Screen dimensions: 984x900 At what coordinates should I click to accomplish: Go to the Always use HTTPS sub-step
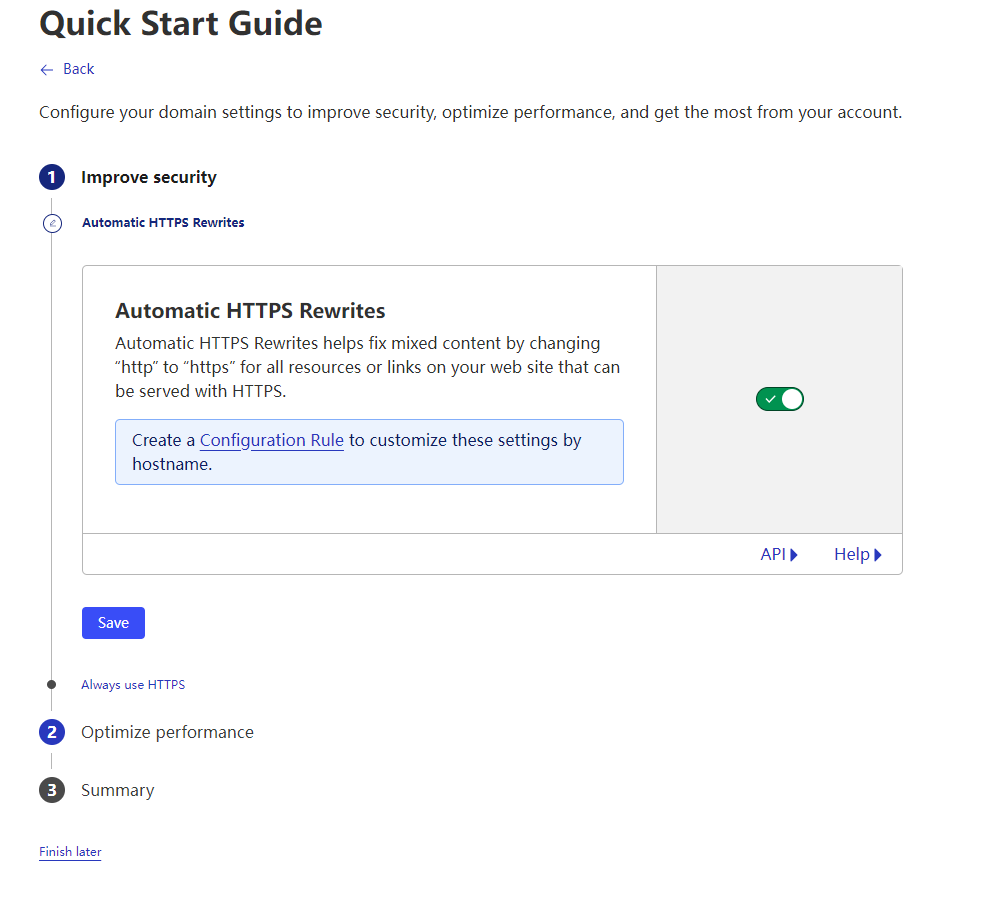coord(133,685)
